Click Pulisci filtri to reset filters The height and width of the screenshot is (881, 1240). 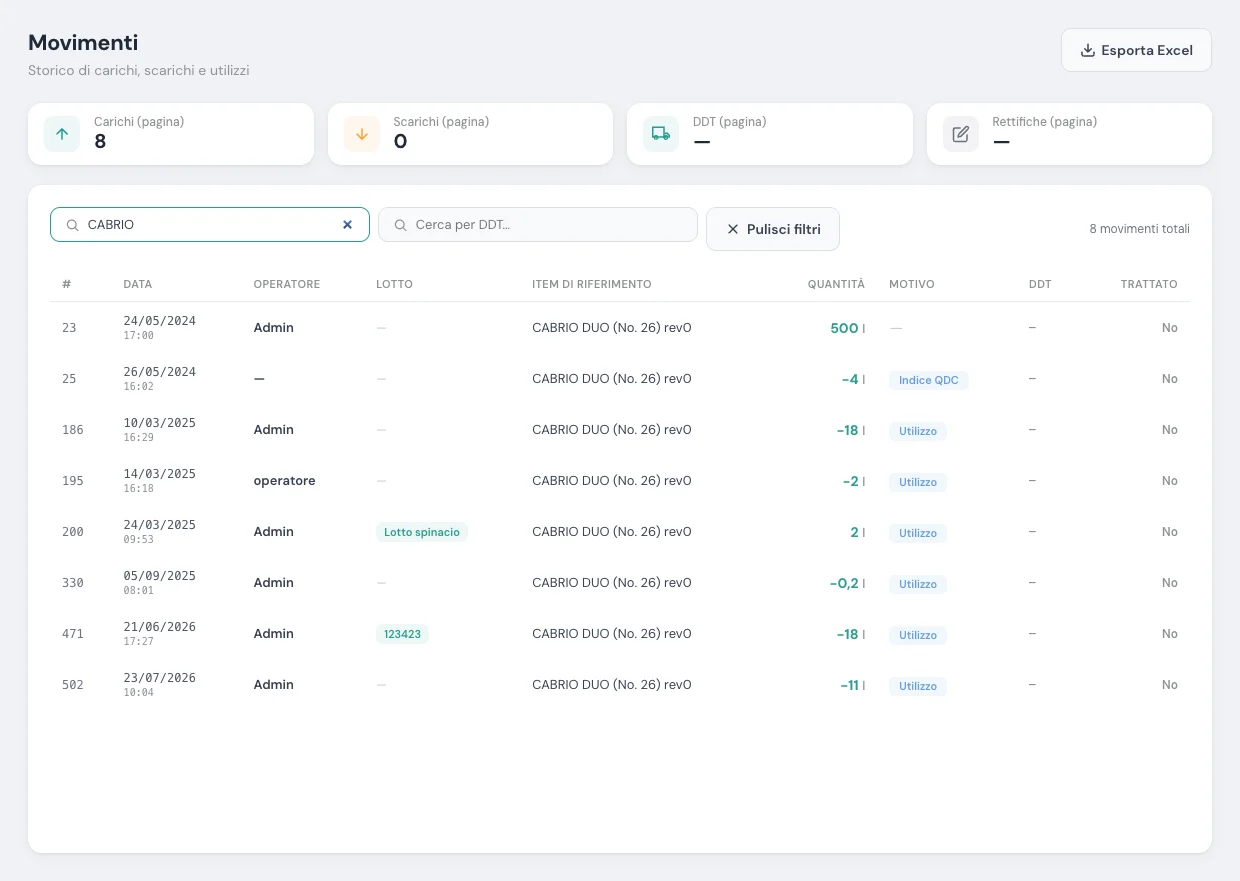pos(773,229)
